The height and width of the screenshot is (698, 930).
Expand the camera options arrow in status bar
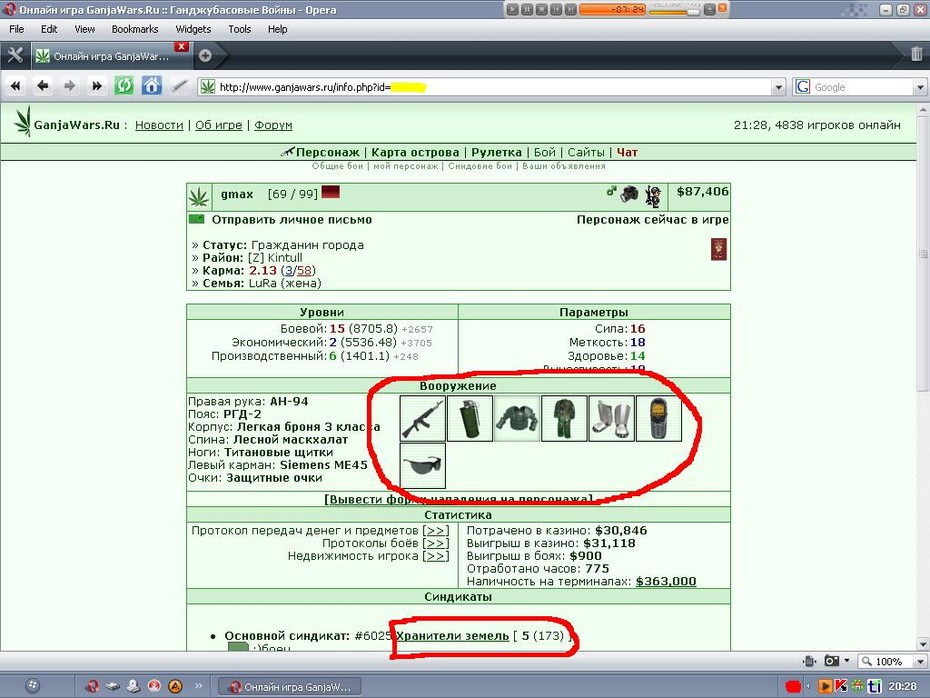(846, 661)
